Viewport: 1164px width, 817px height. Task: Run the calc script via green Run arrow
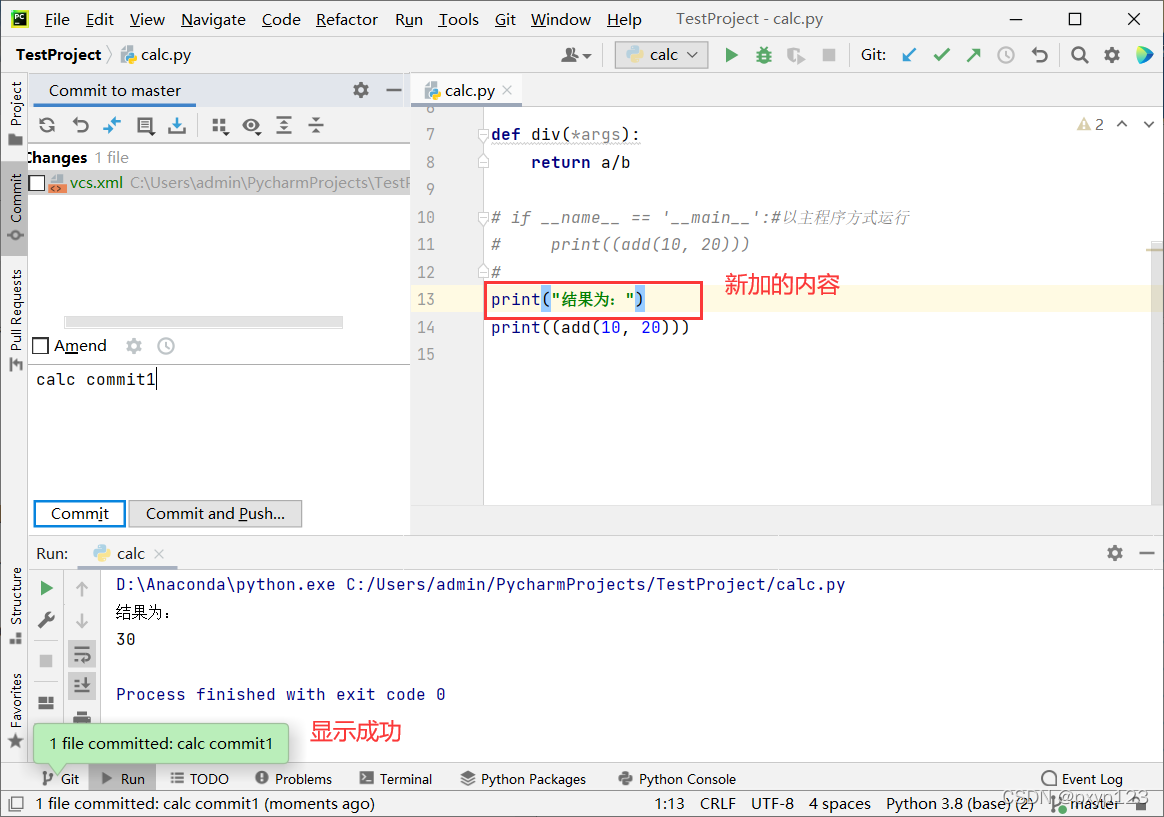(731, 55)
